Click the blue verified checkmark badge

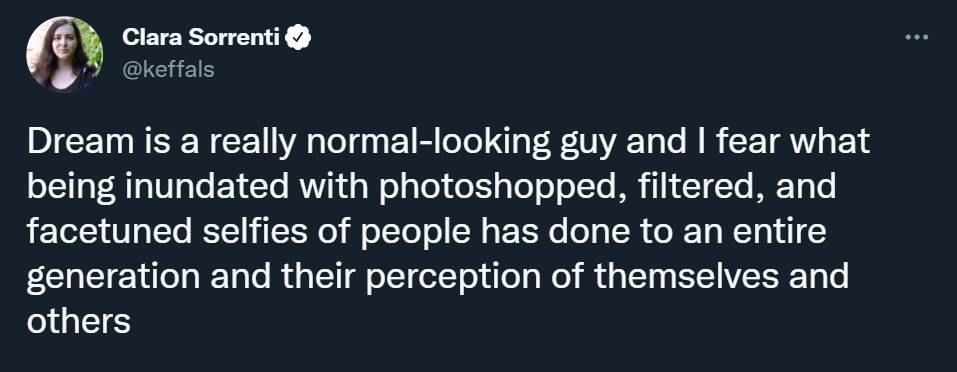click(298, 38)
